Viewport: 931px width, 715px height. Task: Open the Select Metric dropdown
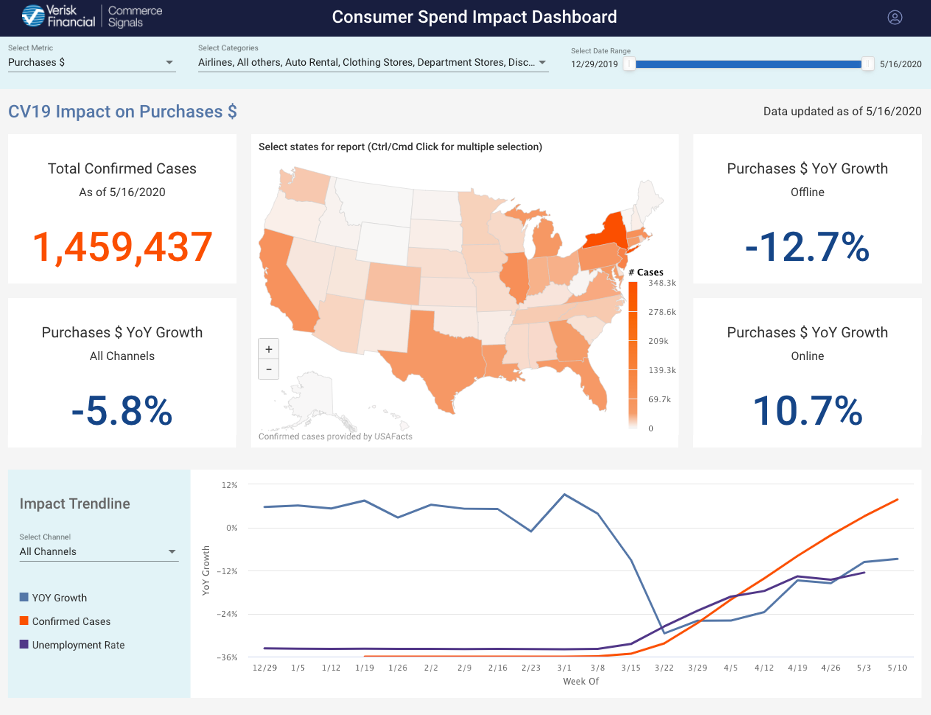click(91, 63)
